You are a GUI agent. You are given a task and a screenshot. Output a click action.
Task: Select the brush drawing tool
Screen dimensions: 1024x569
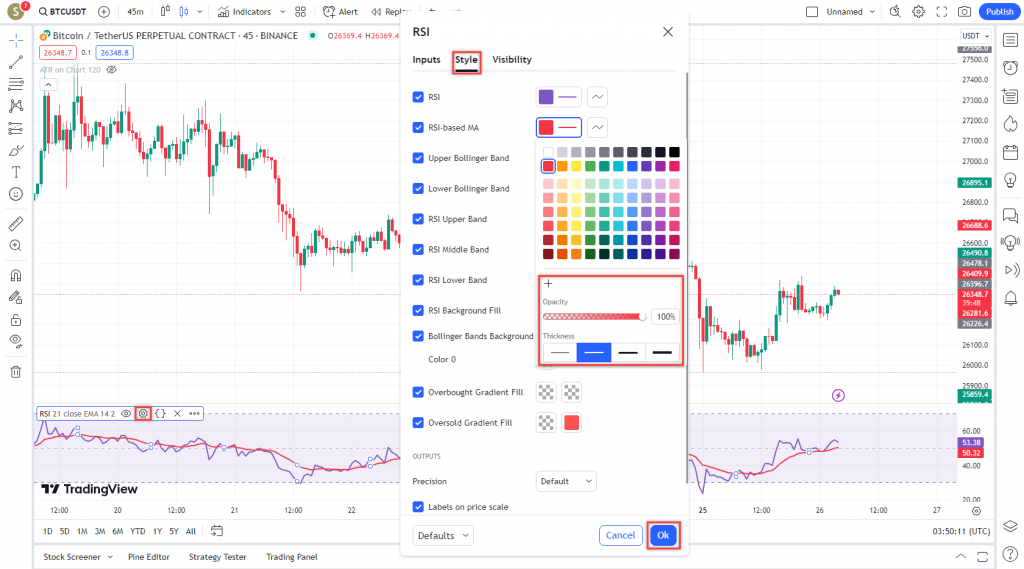[x=16, y=150]
